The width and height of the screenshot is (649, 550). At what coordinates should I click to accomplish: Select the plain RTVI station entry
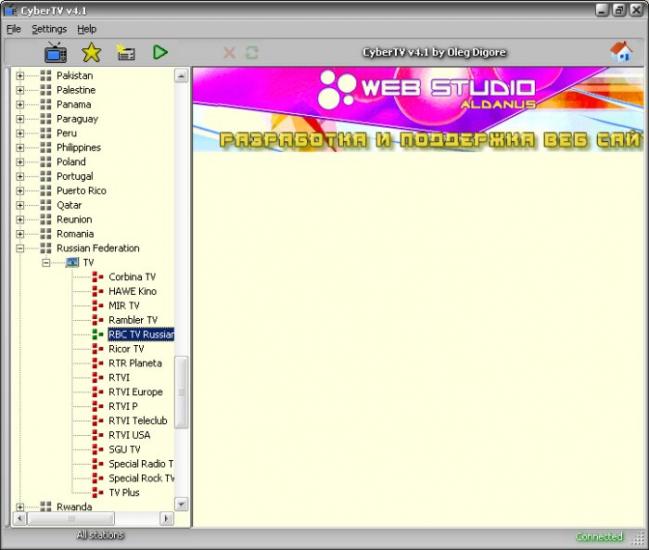(x=119, y=377)
